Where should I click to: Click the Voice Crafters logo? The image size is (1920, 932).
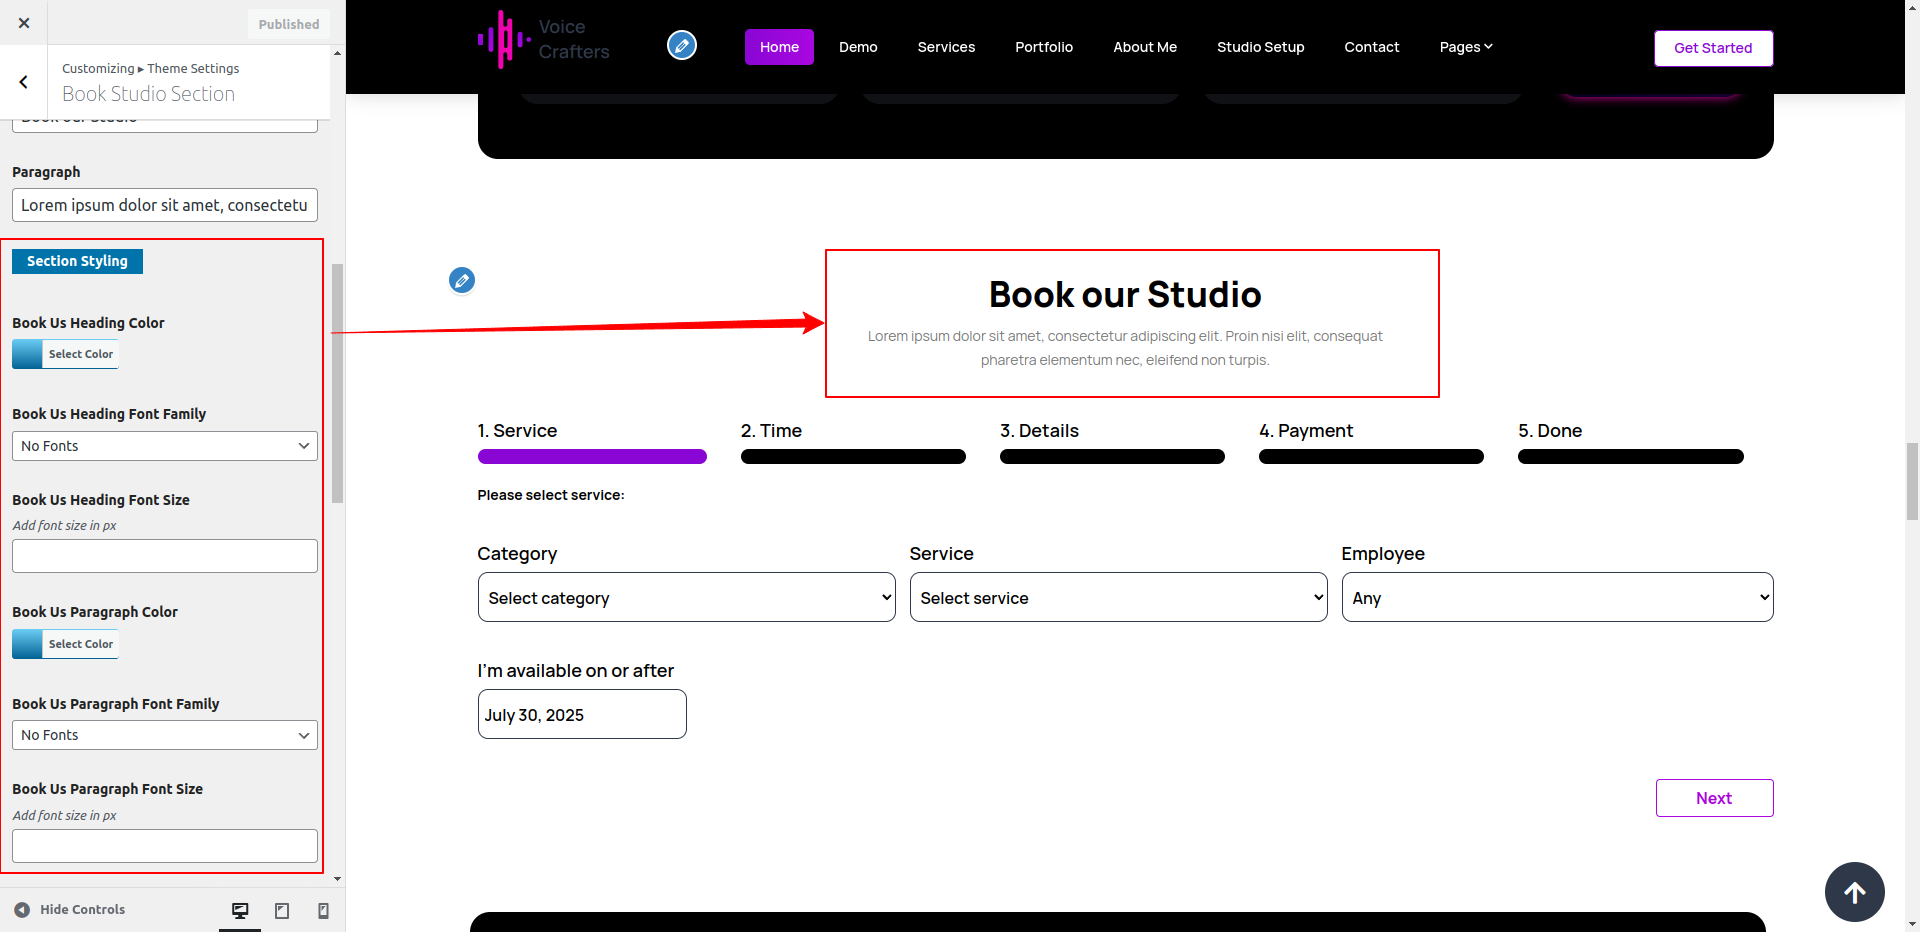tap(544, 40)
